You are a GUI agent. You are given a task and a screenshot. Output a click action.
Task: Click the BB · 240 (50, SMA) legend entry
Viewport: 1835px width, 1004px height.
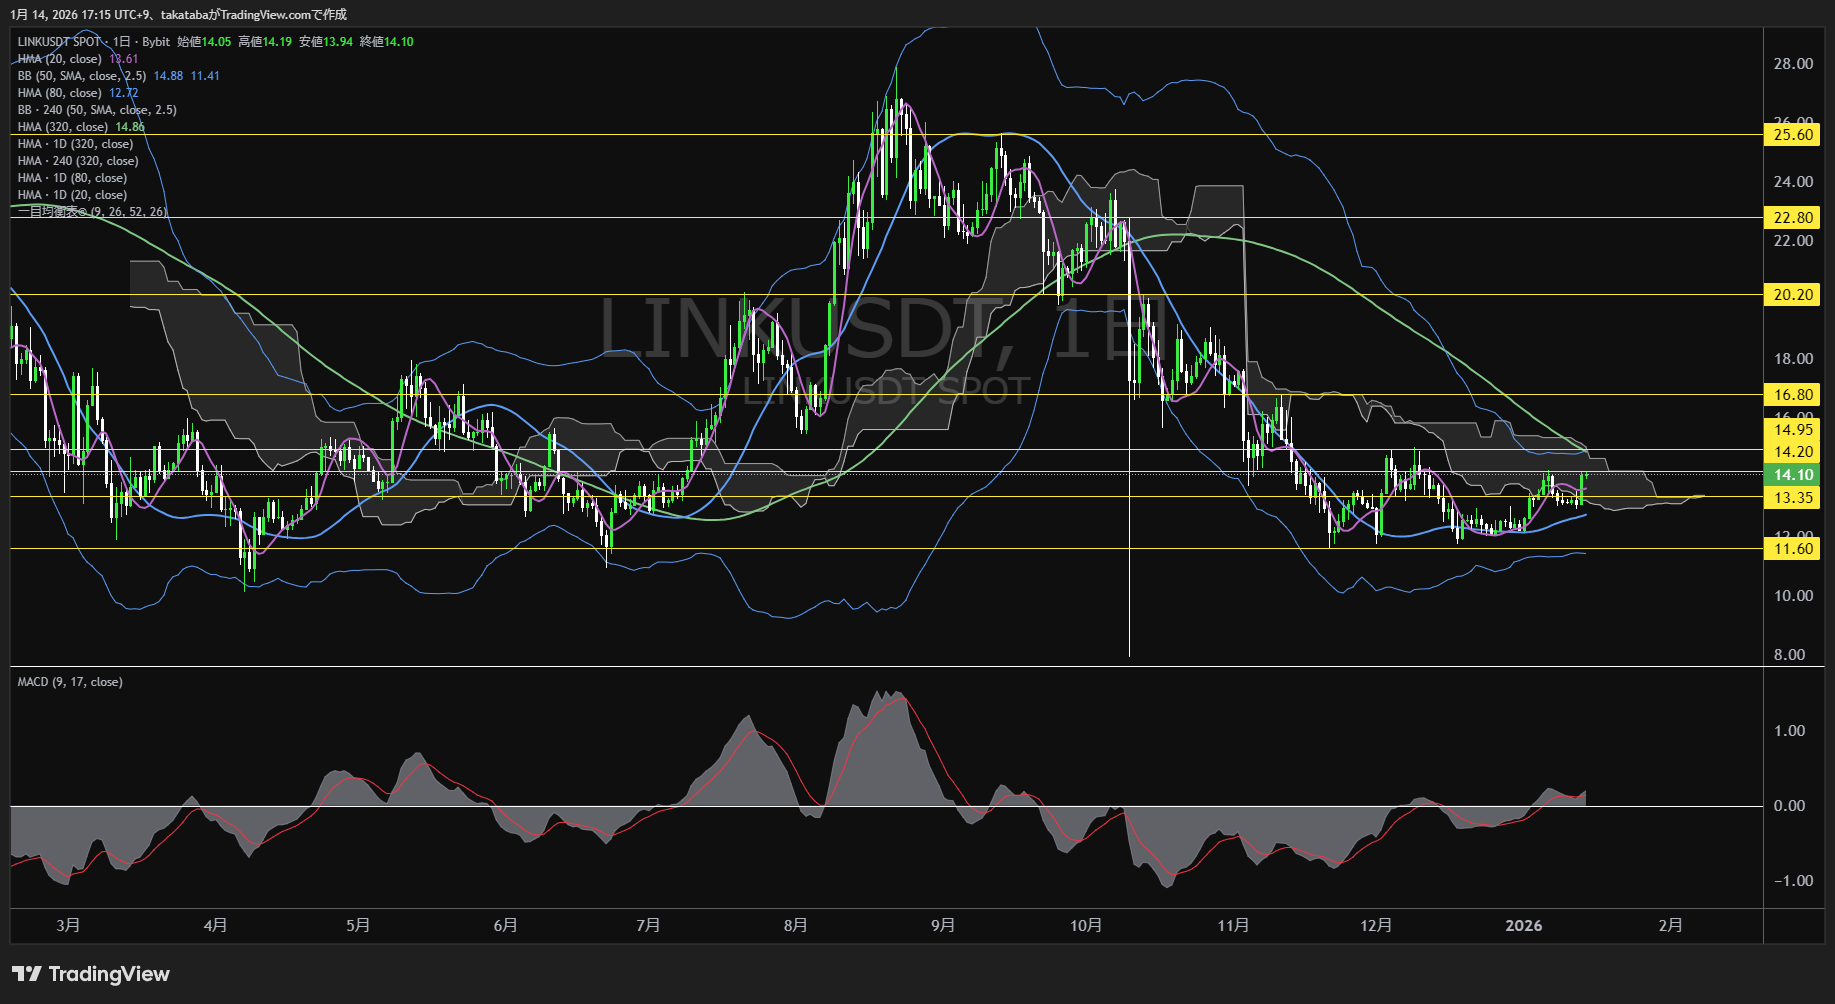[97, 110]
